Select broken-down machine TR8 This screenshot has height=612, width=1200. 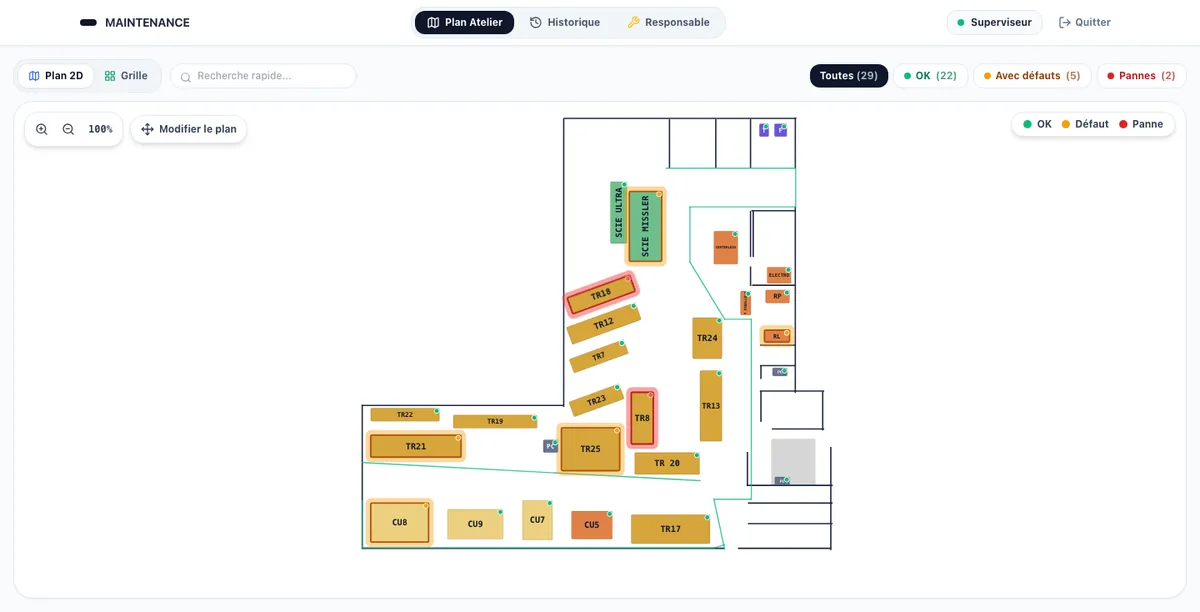pos(642,418)
